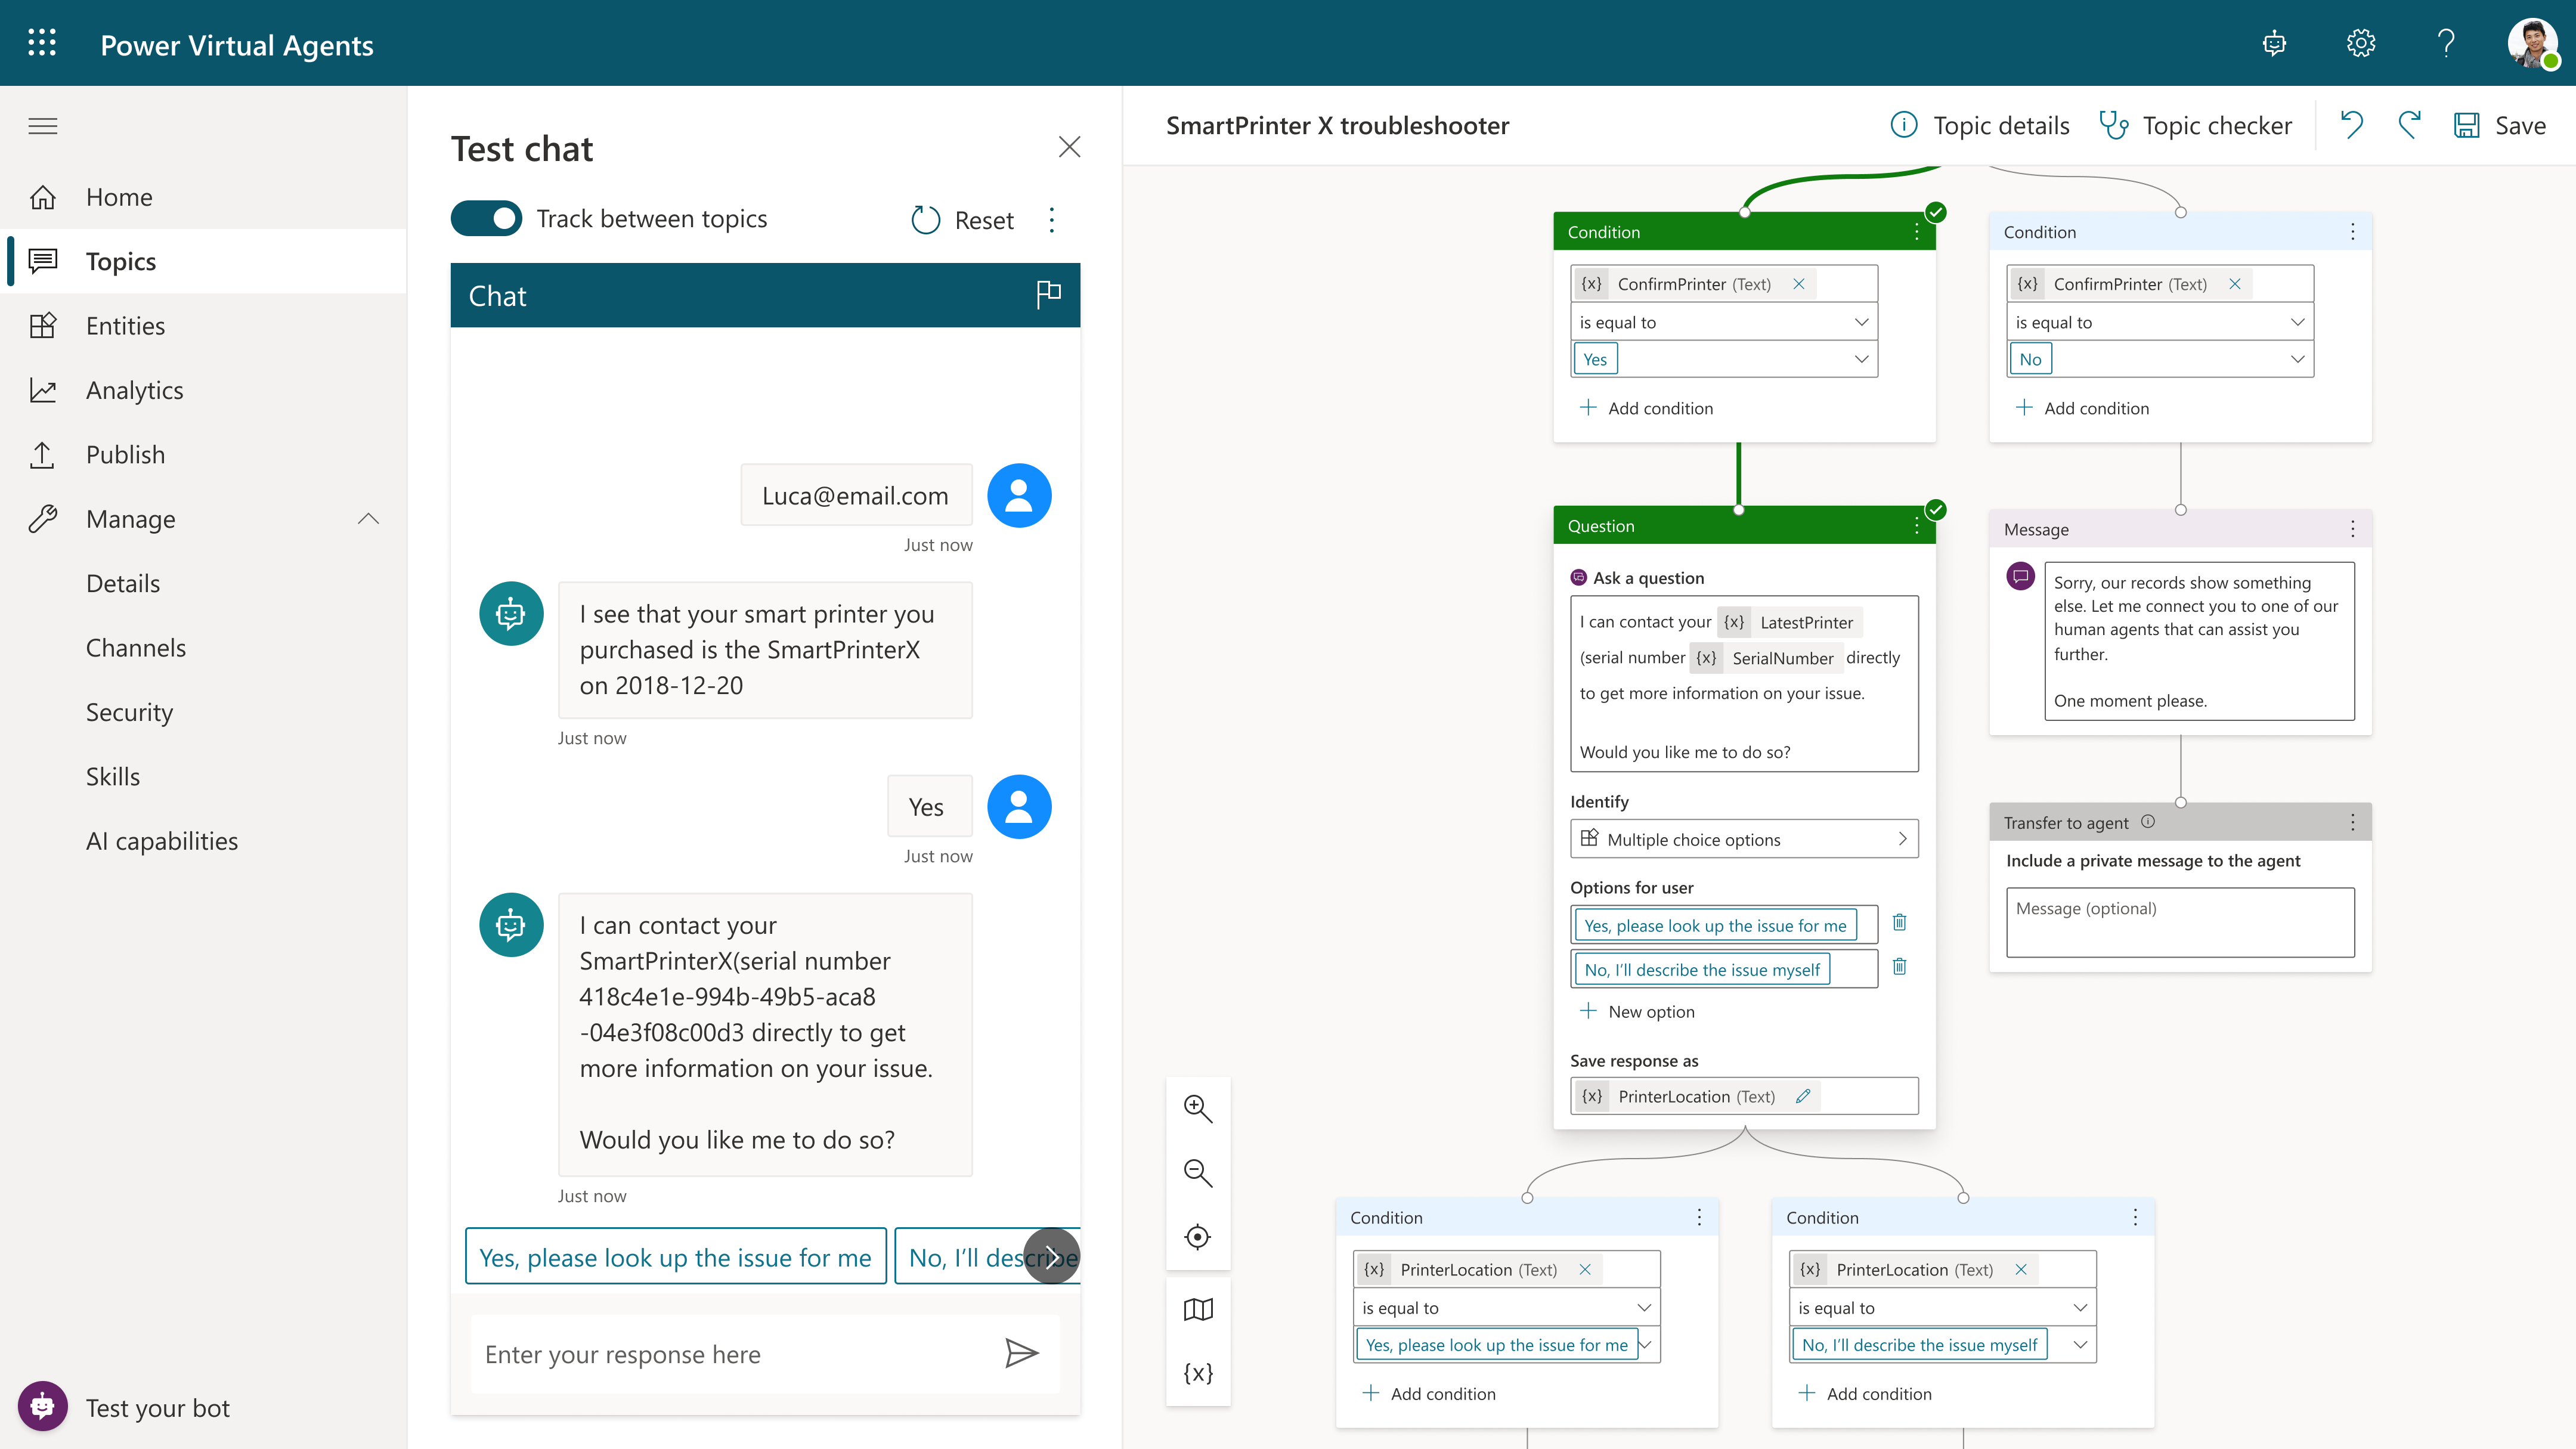This screenshot has height=1449, width=2576.
Task: Close the Test chat panel
Action: point(1069,147)
